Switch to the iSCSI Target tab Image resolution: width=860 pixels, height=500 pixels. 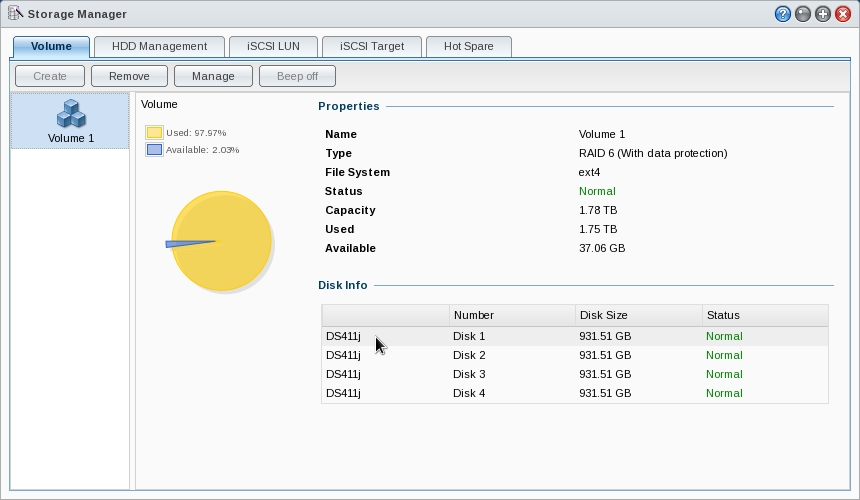pyautogui.click(x=372, y=47)
